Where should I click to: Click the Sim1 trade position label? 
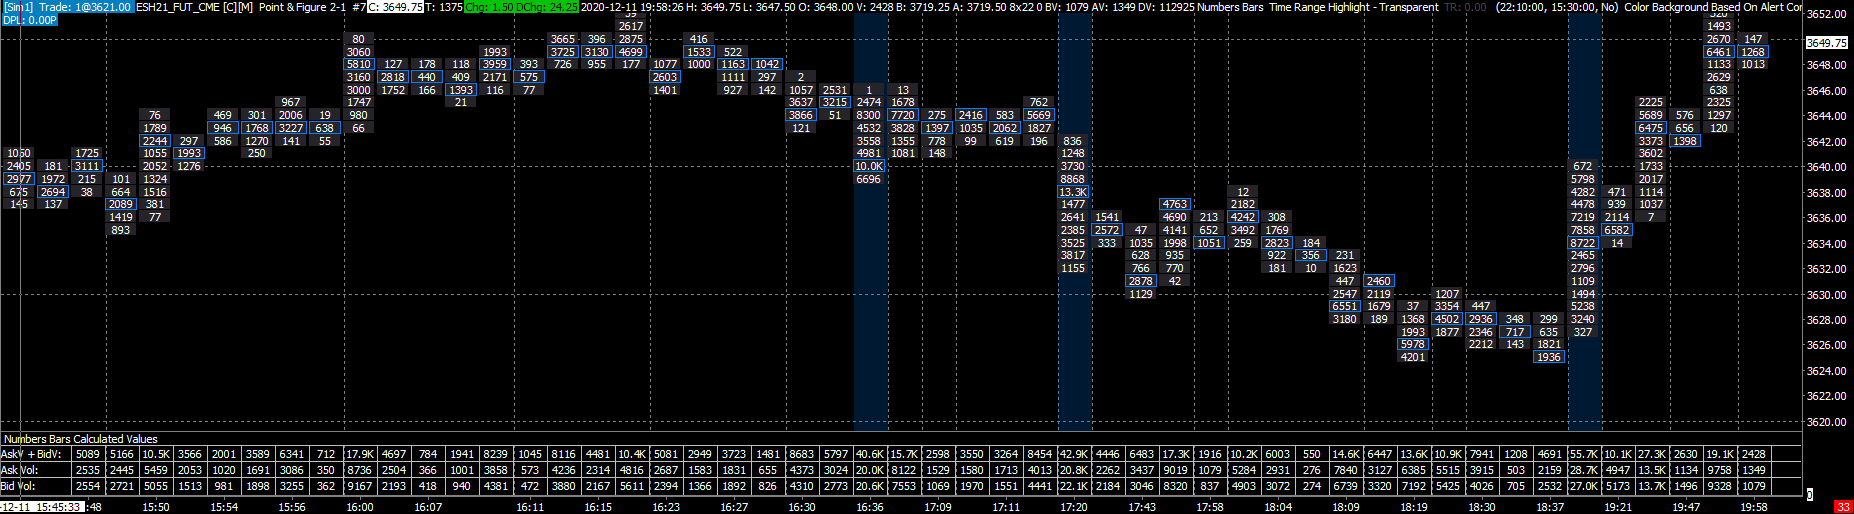[67, 7]
